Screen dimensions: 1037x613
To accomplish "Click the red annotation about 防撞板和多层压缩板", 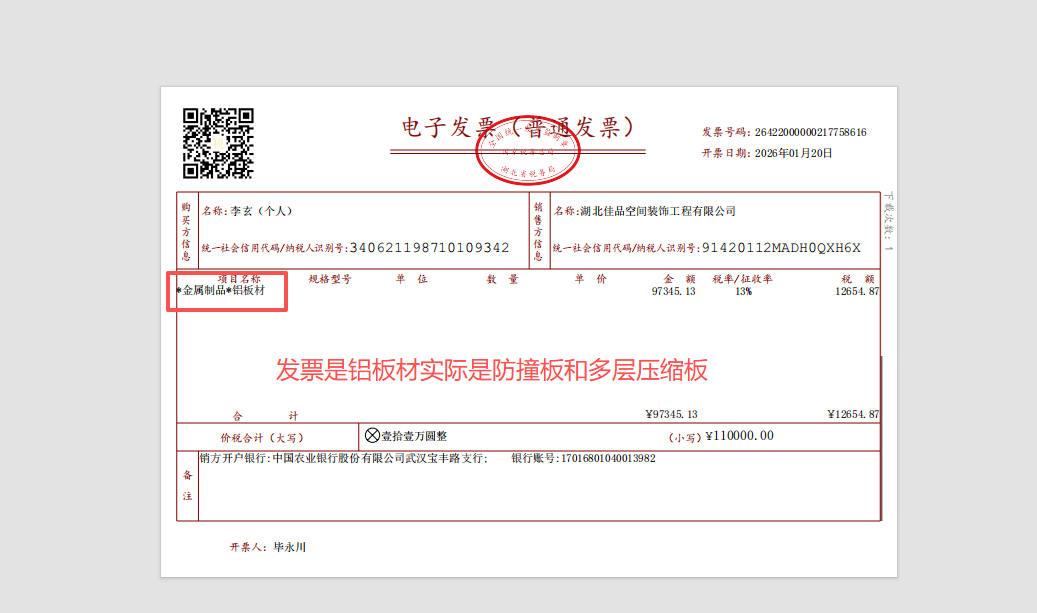I will tap(491, 370).
